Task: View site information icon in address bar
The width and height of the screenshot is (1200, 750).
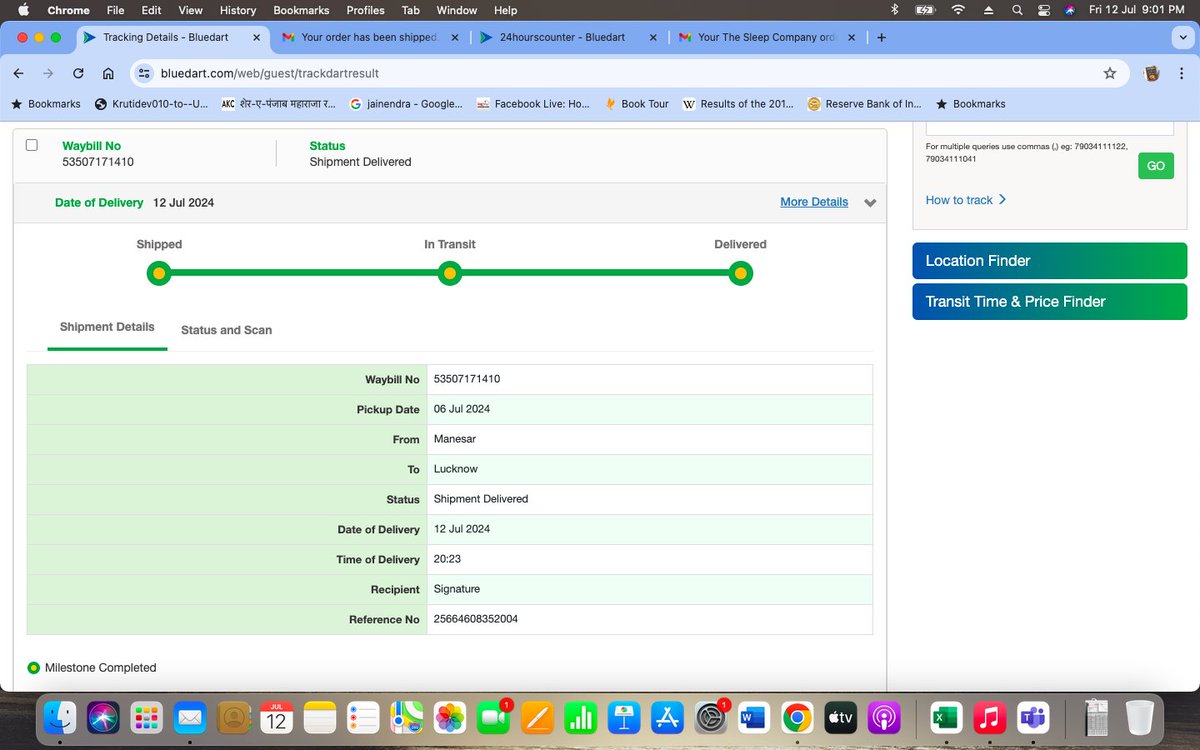Action: (144, 73)
